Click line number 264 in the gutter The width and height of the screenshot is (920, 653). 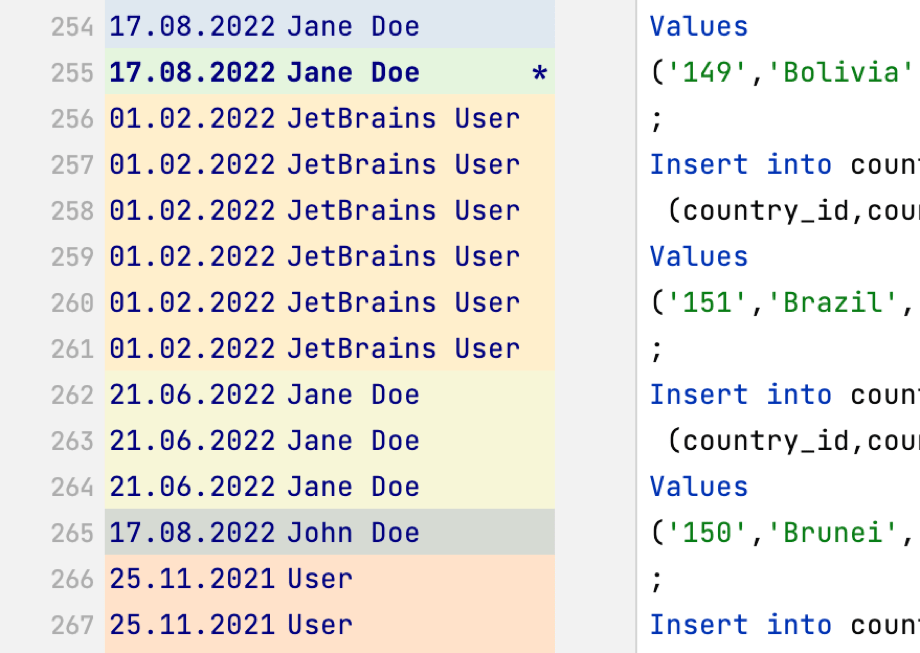72,487
